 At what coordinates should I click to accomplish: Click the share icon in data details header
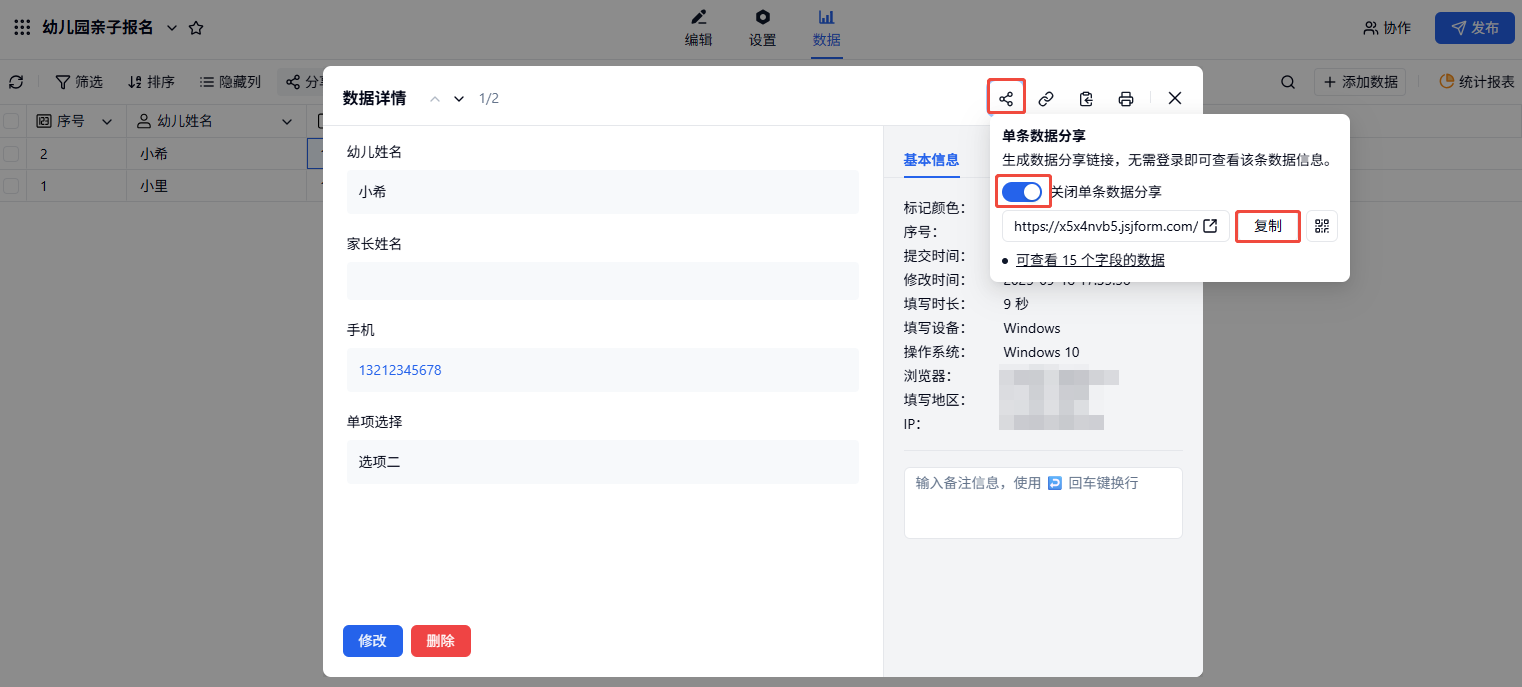point(1006,98)
